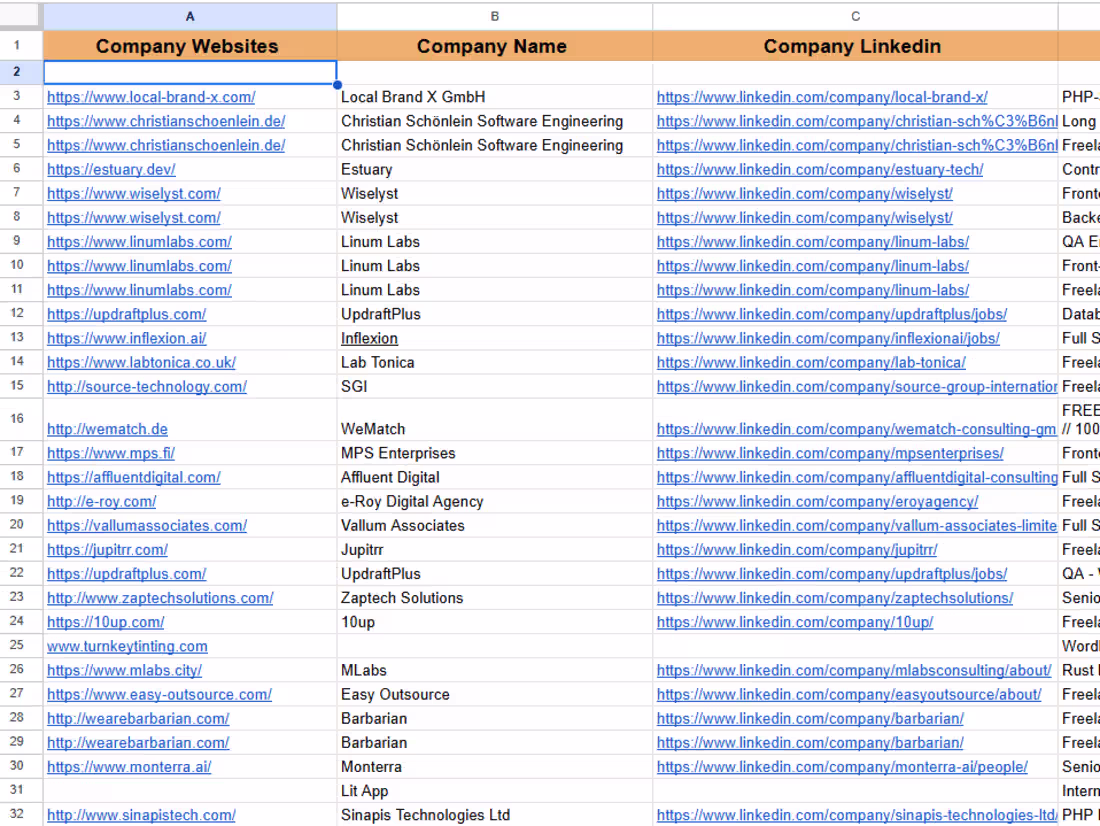The height and width of the screenshot is (826, 1100).
Task: Select column A header
Action: click(190, 16)
